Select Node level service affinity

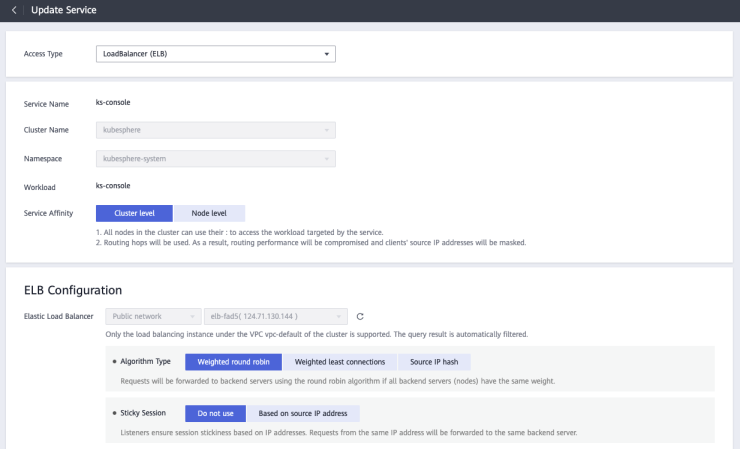point(209,213)
